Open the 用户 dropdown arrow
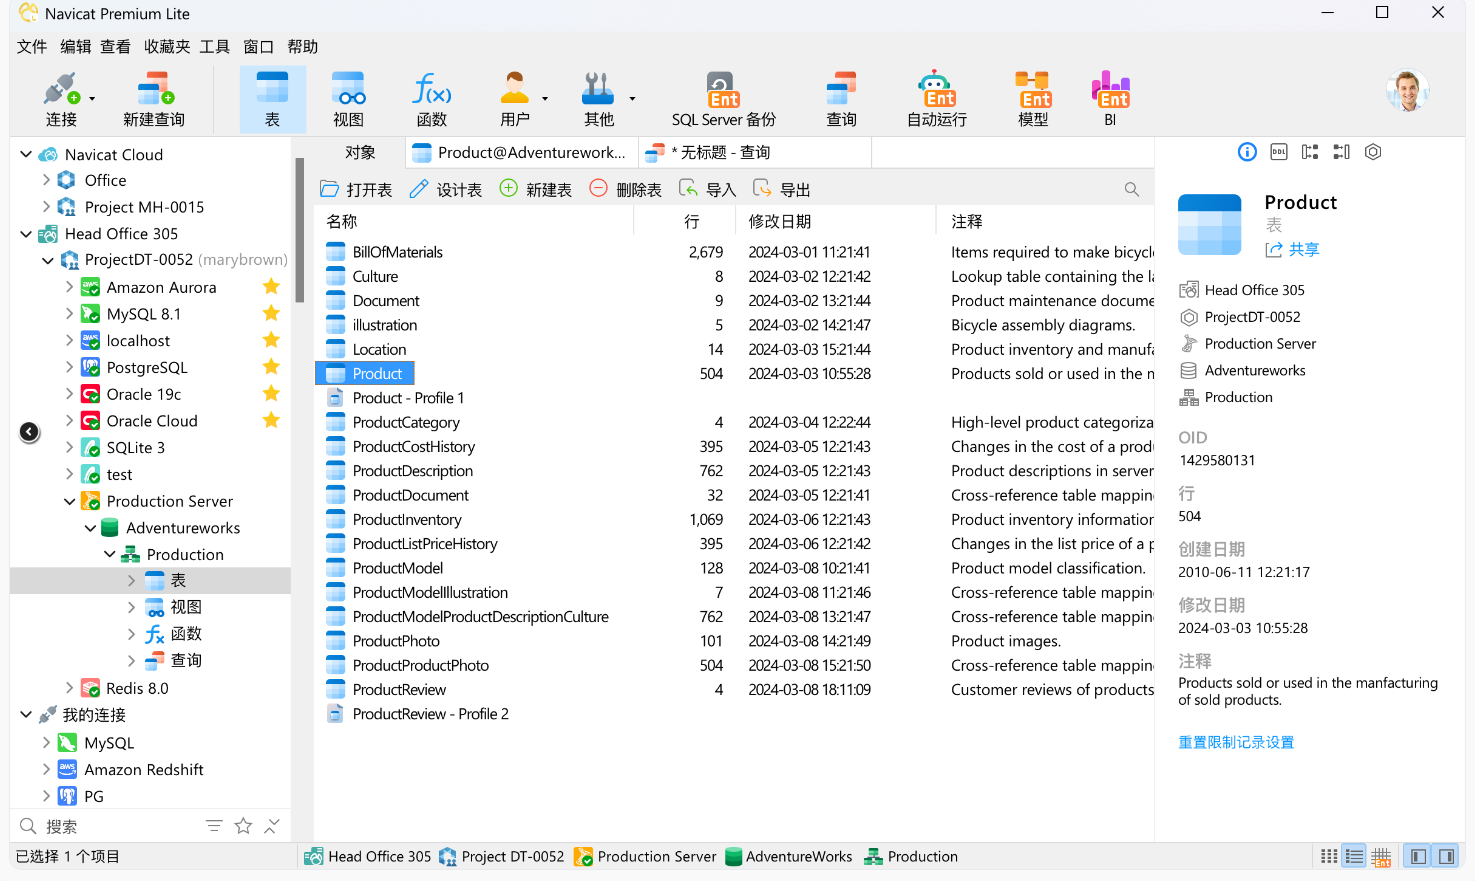The image size is (1475, 881). coord(545,99)
